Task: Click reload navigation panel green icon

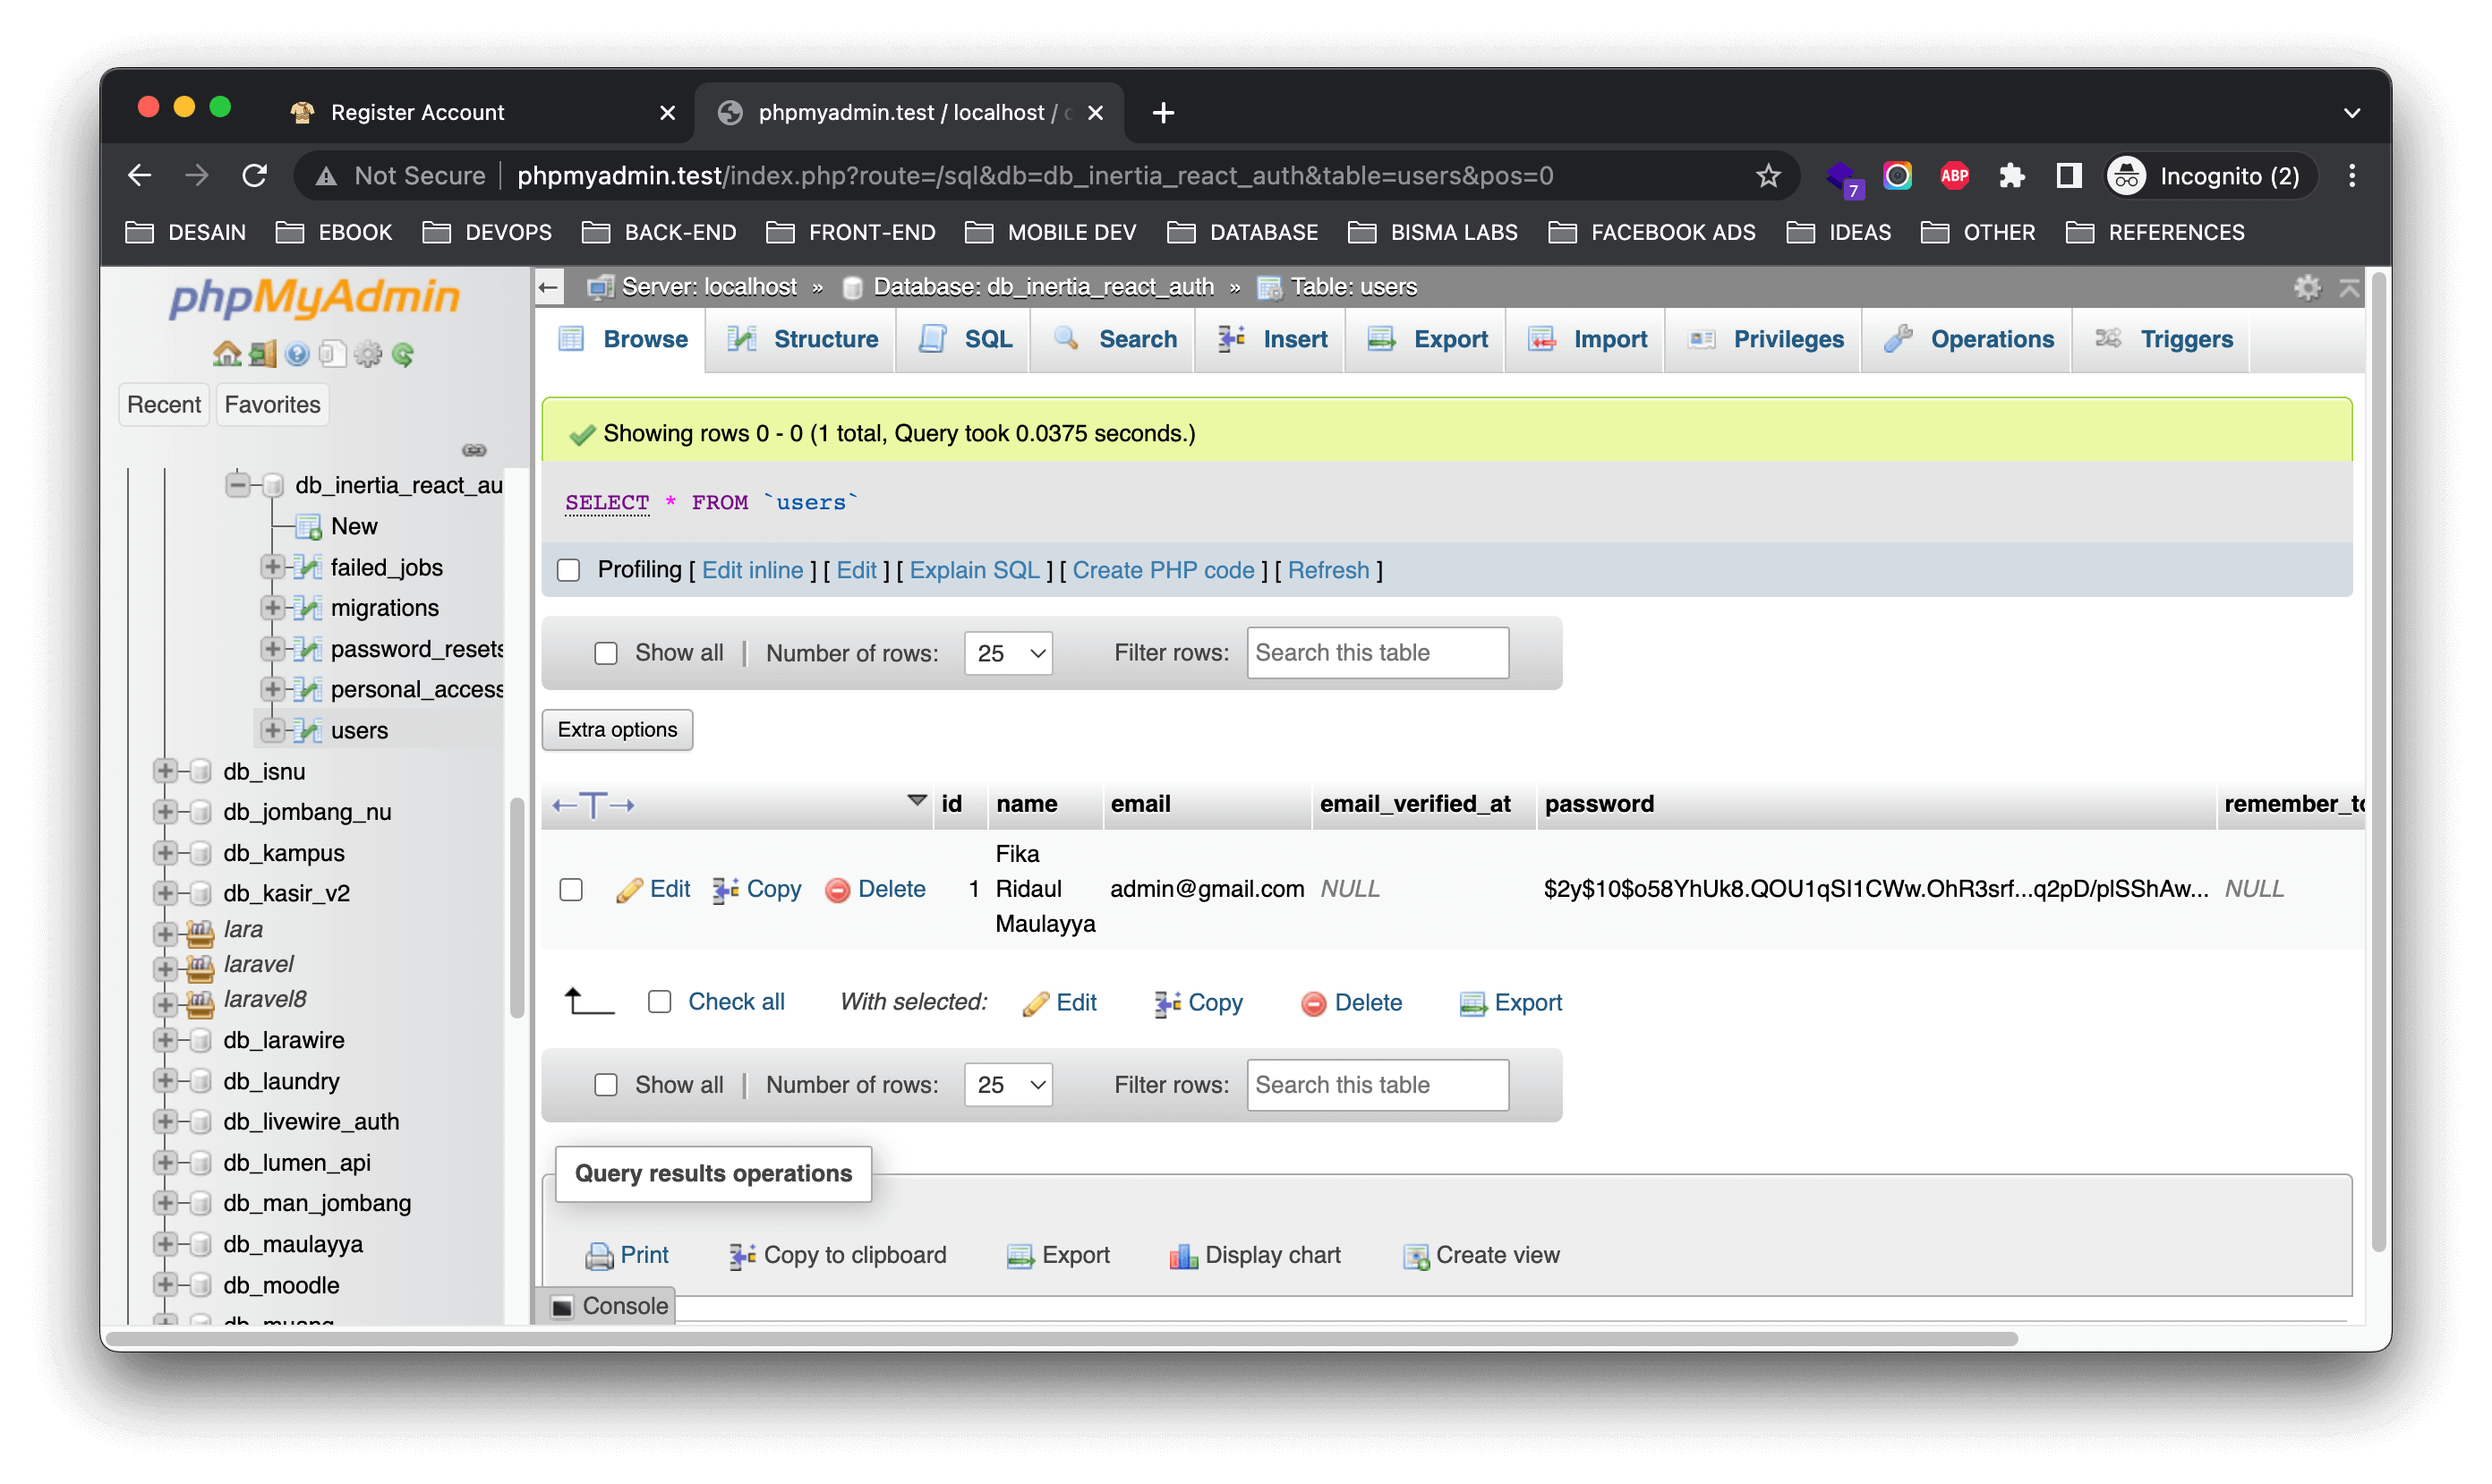Action: 403,354
